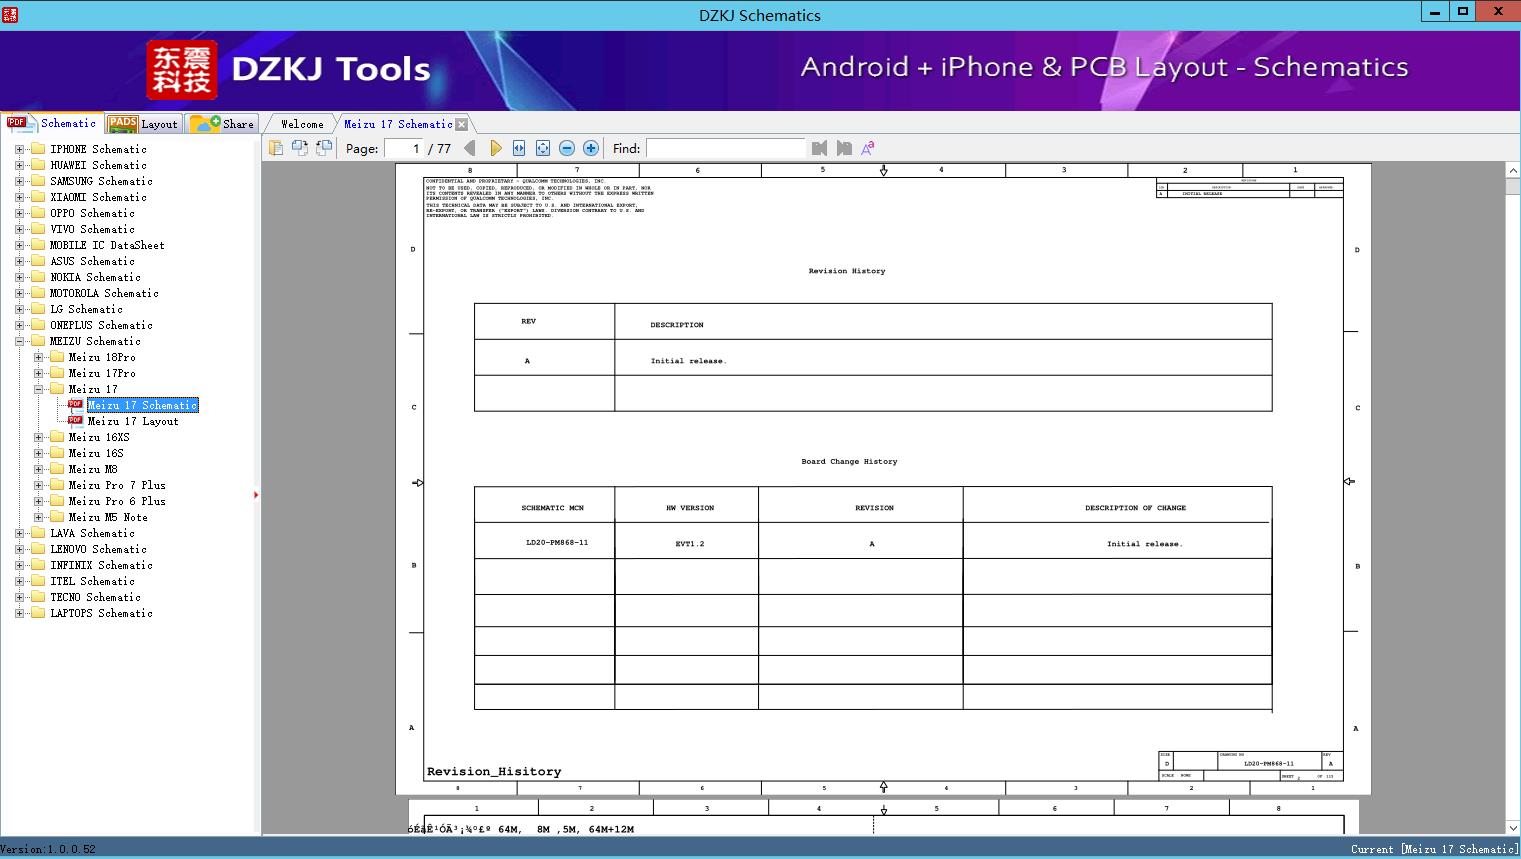Click the DZKJ app icon in title bar

[10, 14]
